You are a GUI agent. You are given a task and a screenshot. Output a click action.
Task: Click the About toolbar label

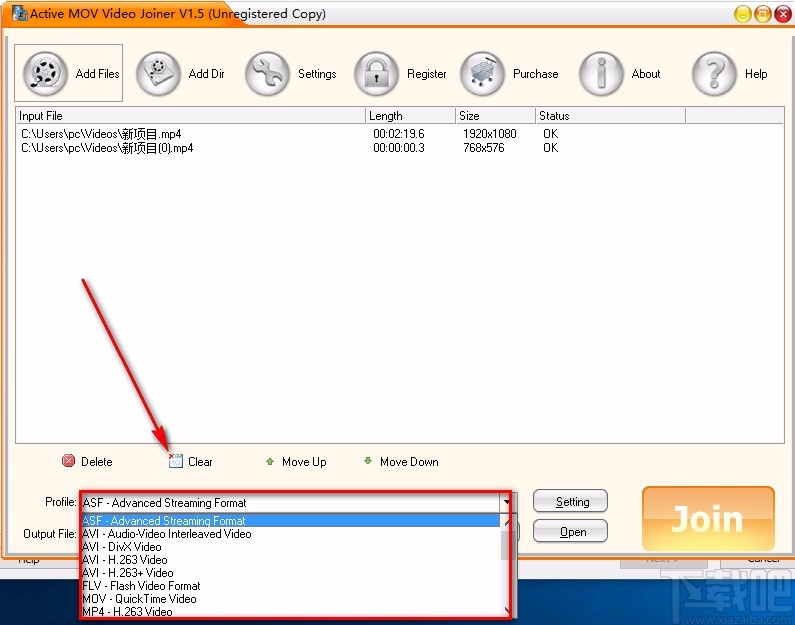coord(646,74)
